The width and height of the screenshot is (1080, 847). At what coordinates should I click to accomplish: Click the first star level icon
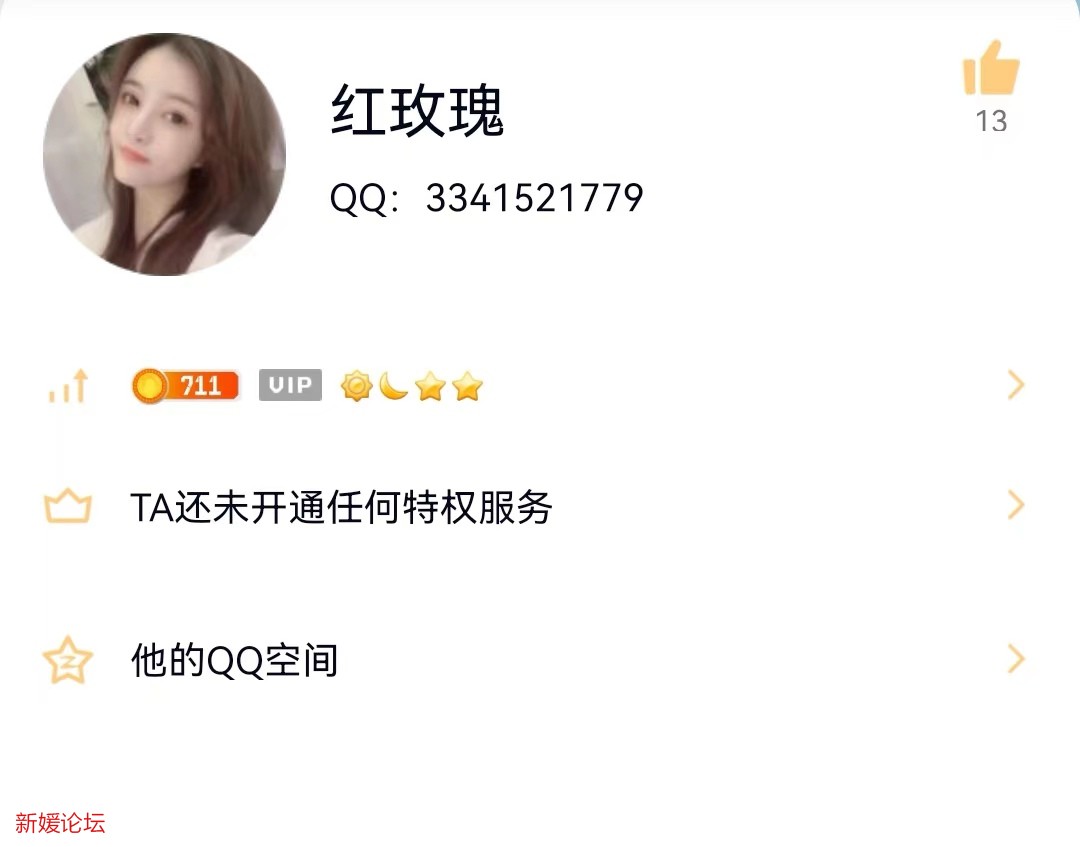click(x=430, y=386)
